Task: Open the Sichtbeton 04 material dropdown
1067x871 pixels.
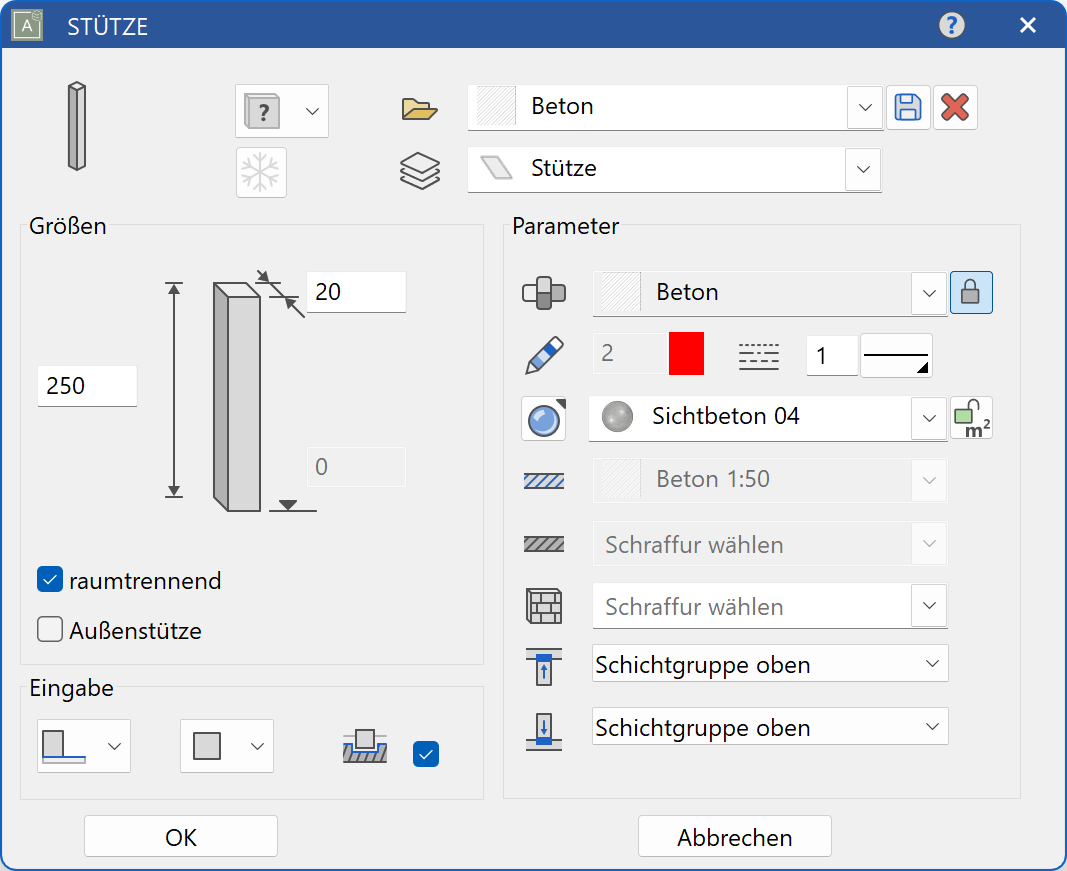Action: click(929, 418)
